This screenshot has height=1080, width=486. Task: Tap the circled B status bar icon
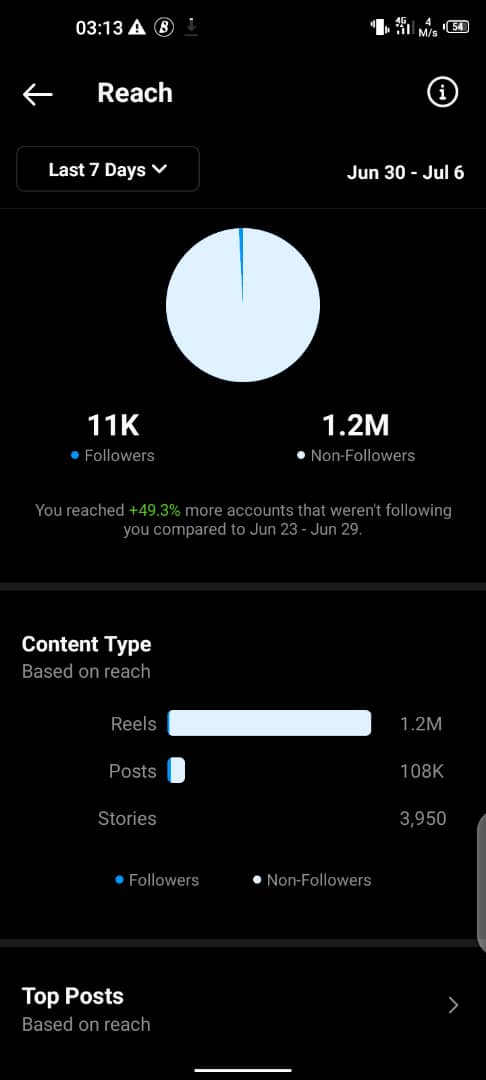point(164,28)
